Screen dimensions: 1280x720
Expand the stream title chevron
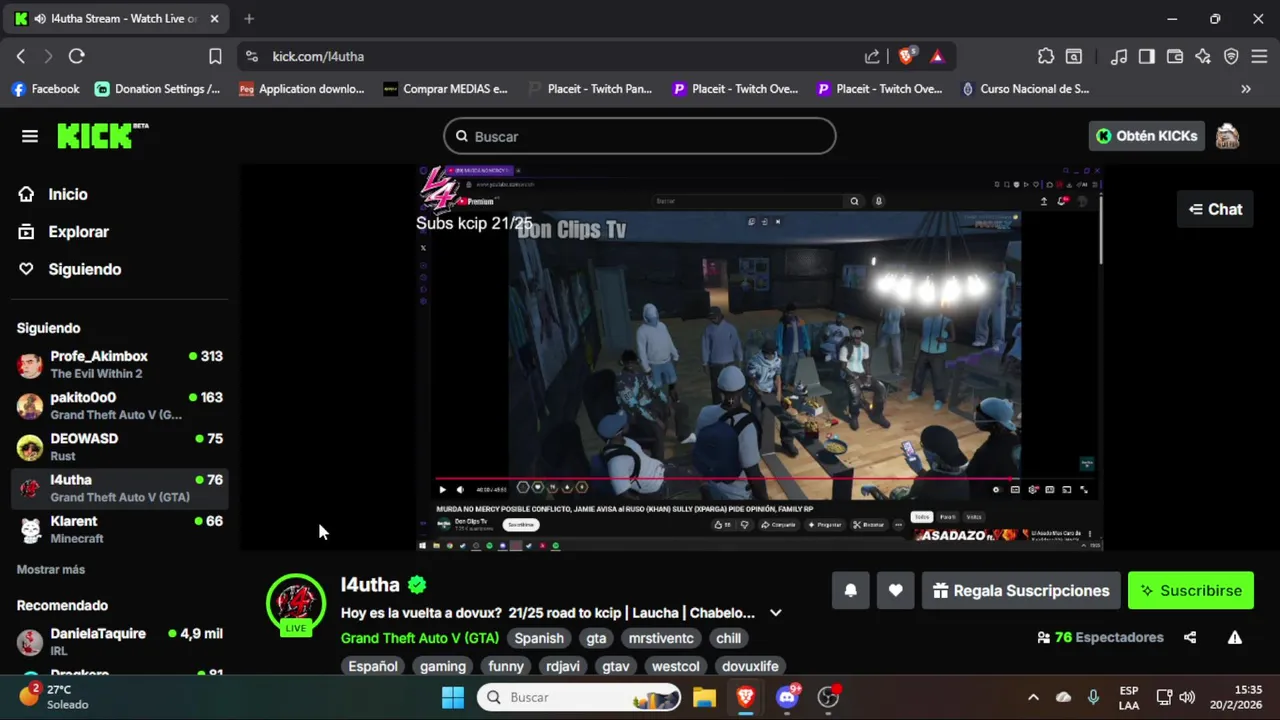775,613
